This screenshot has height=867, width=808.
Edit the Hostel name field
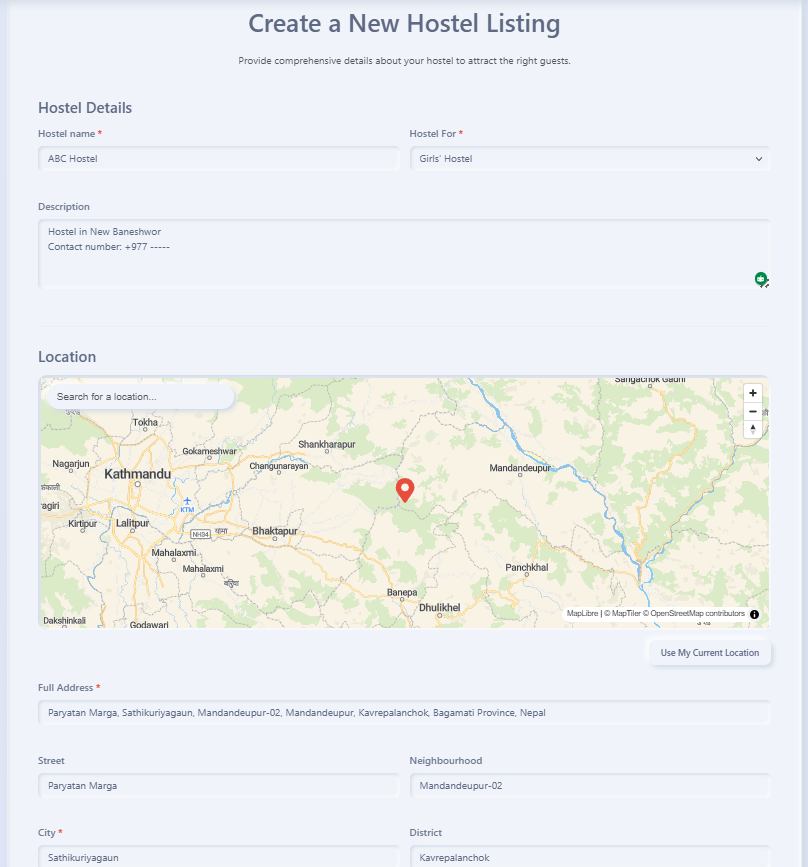point(218,158)
